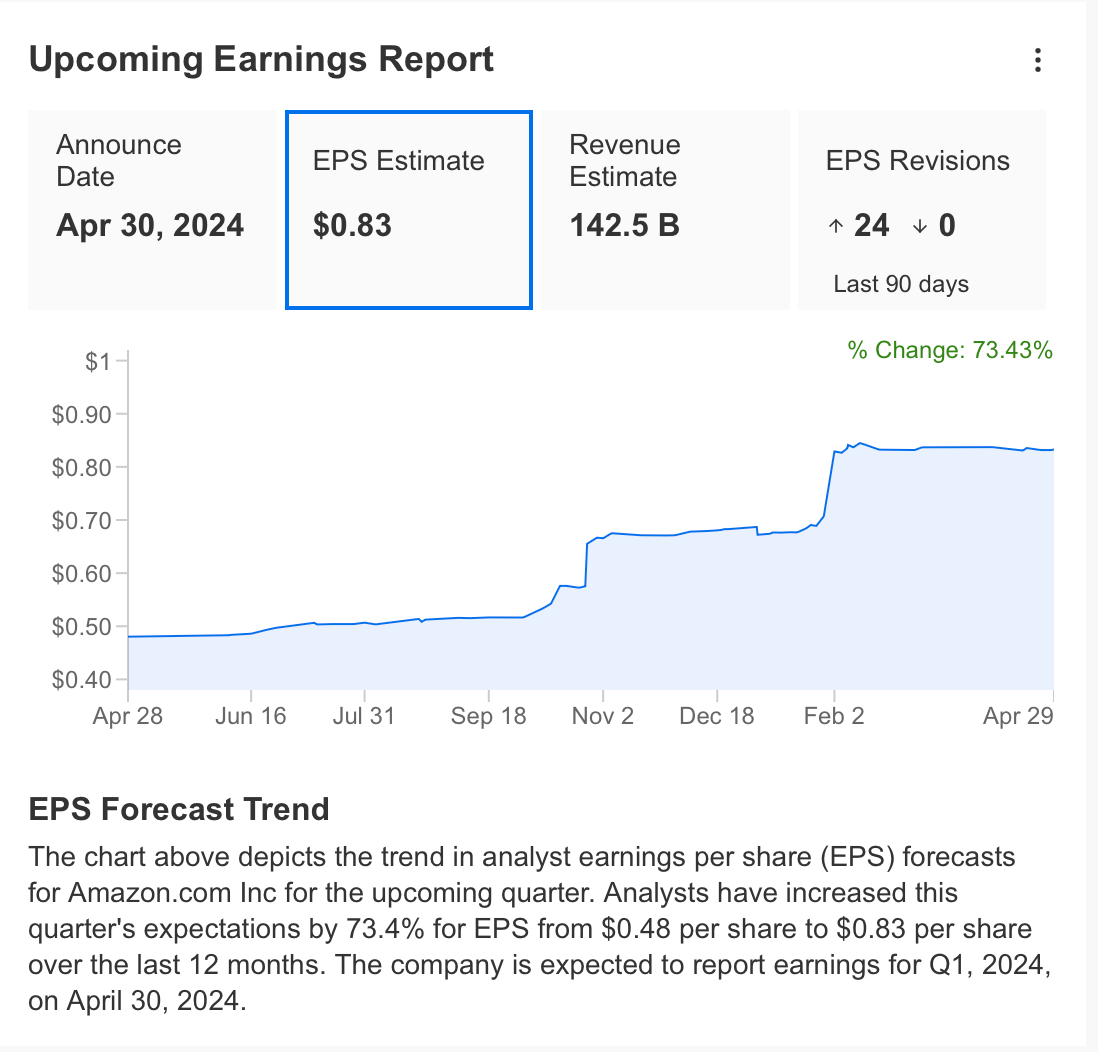Open the Announce Date details
This screenshot has width=1098, height=1052.
152,209
